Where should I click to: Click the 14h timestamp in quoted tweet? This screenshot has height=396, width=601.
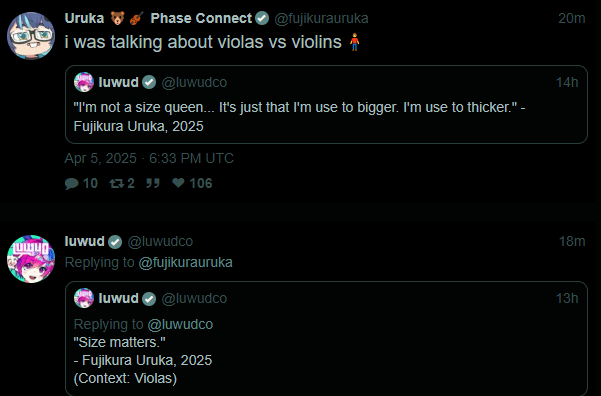(x=567, y=82)
